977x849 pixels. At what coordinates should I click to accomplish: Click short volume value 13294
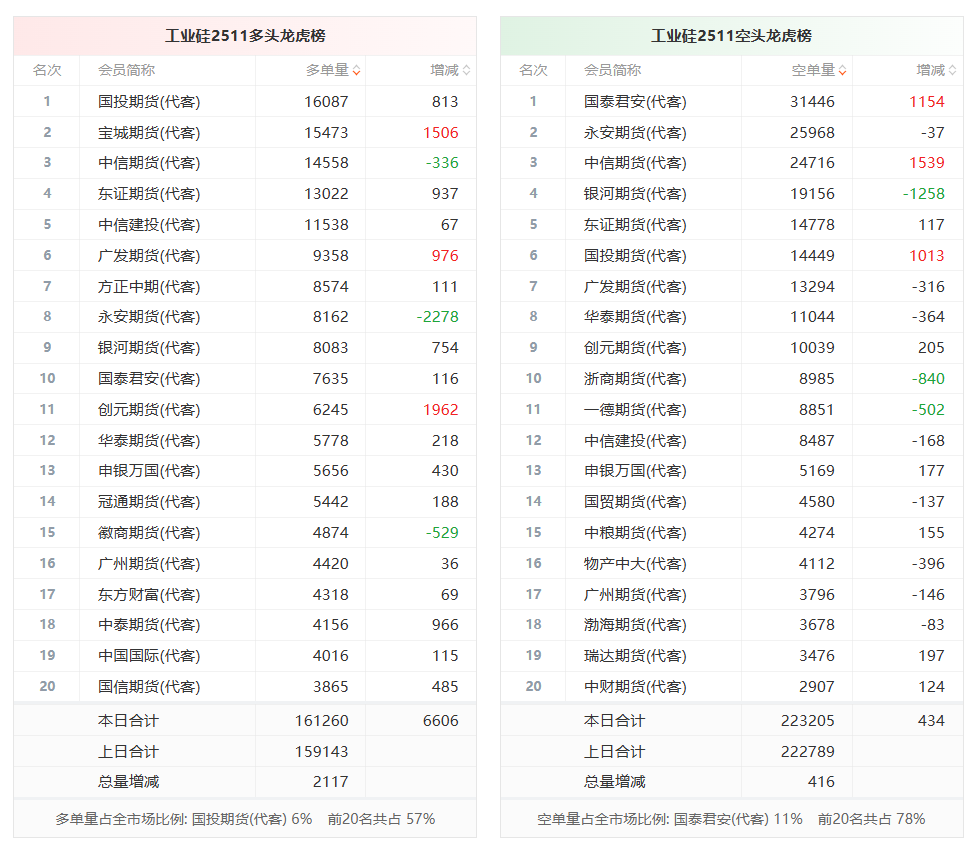(x=813, y=287)
